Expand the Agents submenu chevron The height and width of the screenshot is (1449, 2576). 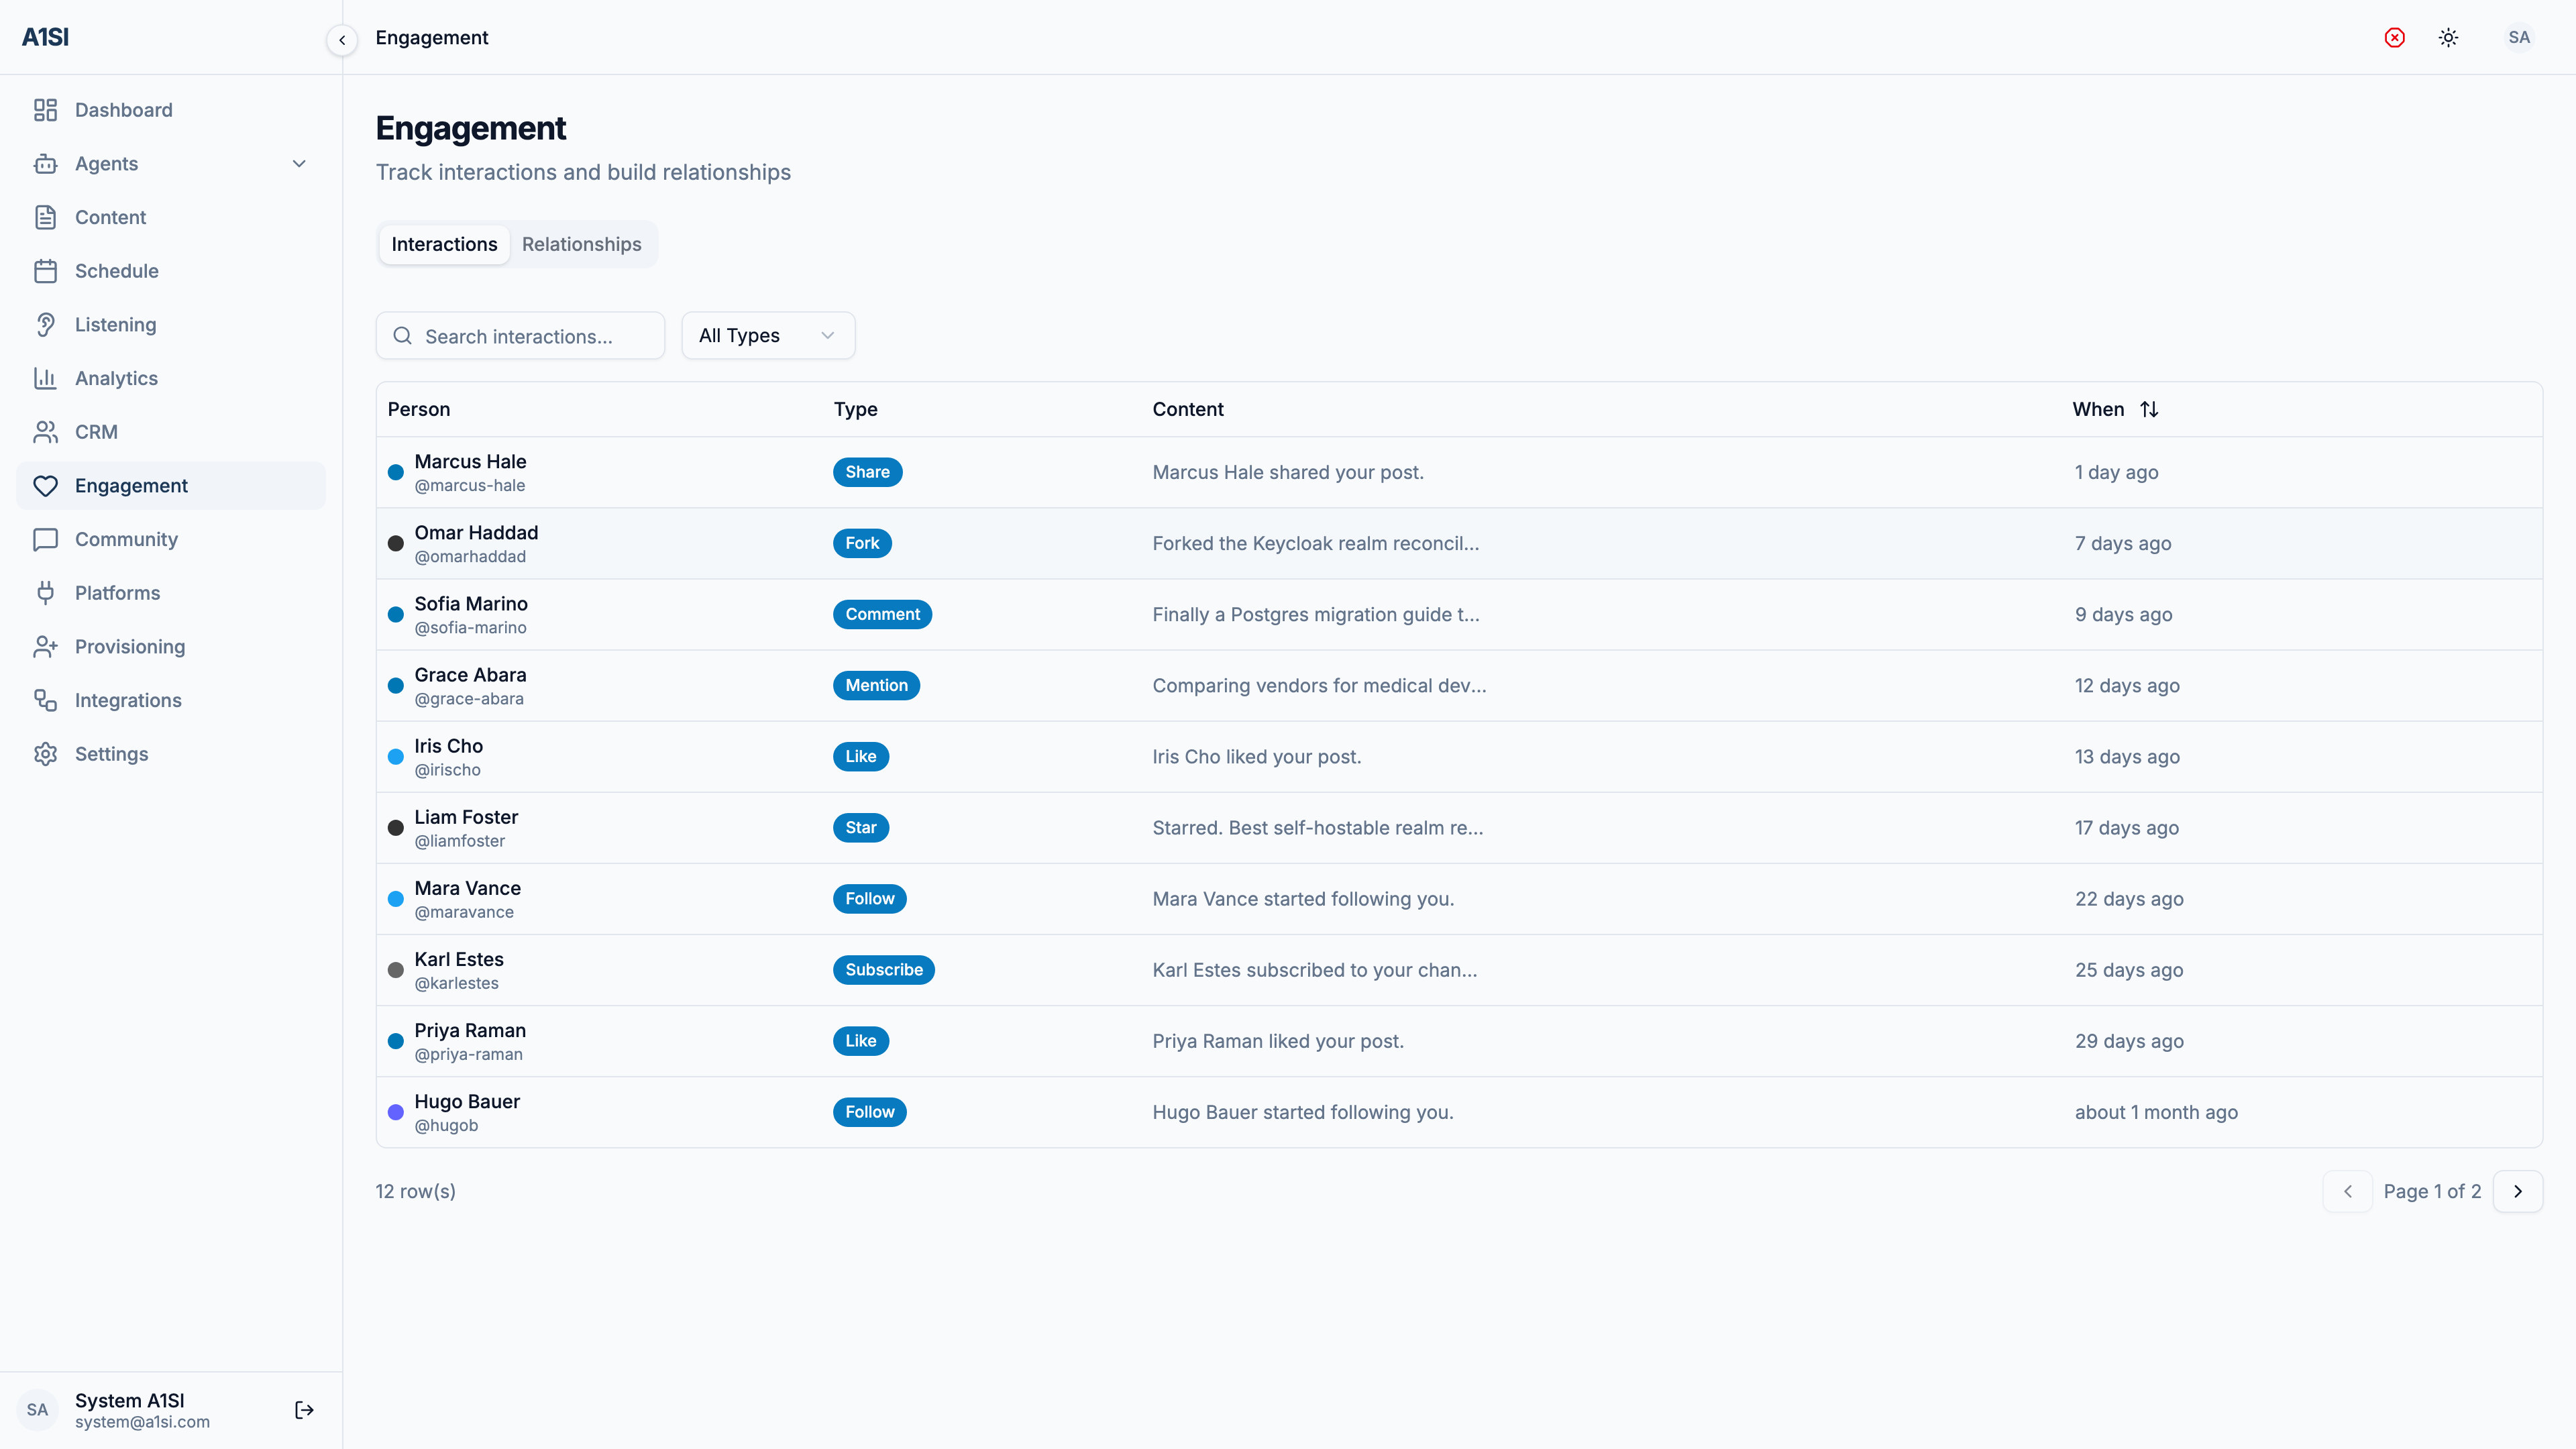pos(299,164)
